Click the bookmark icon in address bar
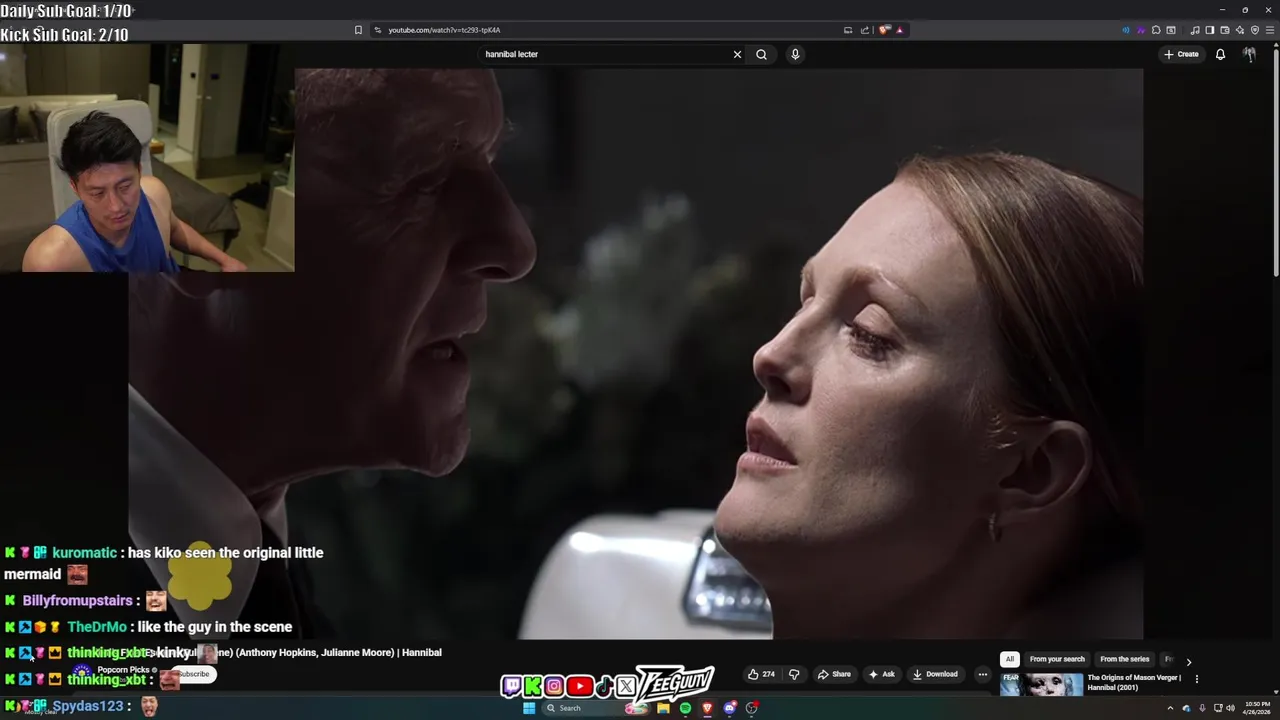Image resolution: width=1280 pixels, height=720 pixels. (358, 30)
